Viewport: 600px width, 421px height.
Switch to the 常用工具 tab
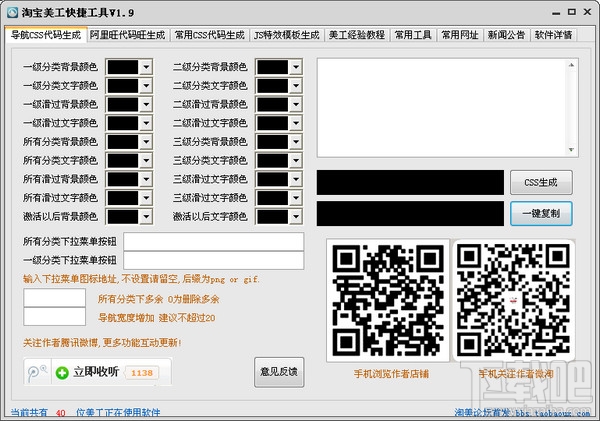click(413, 35)
